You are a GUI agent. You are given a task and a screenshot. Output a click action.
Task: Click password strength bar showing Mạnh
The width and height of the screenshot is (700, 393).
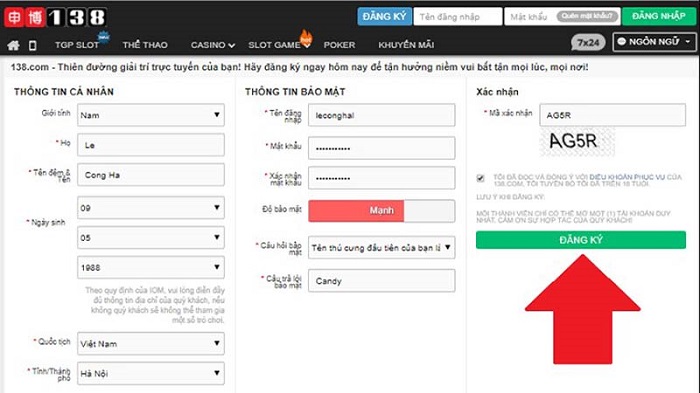click(382, 211)
